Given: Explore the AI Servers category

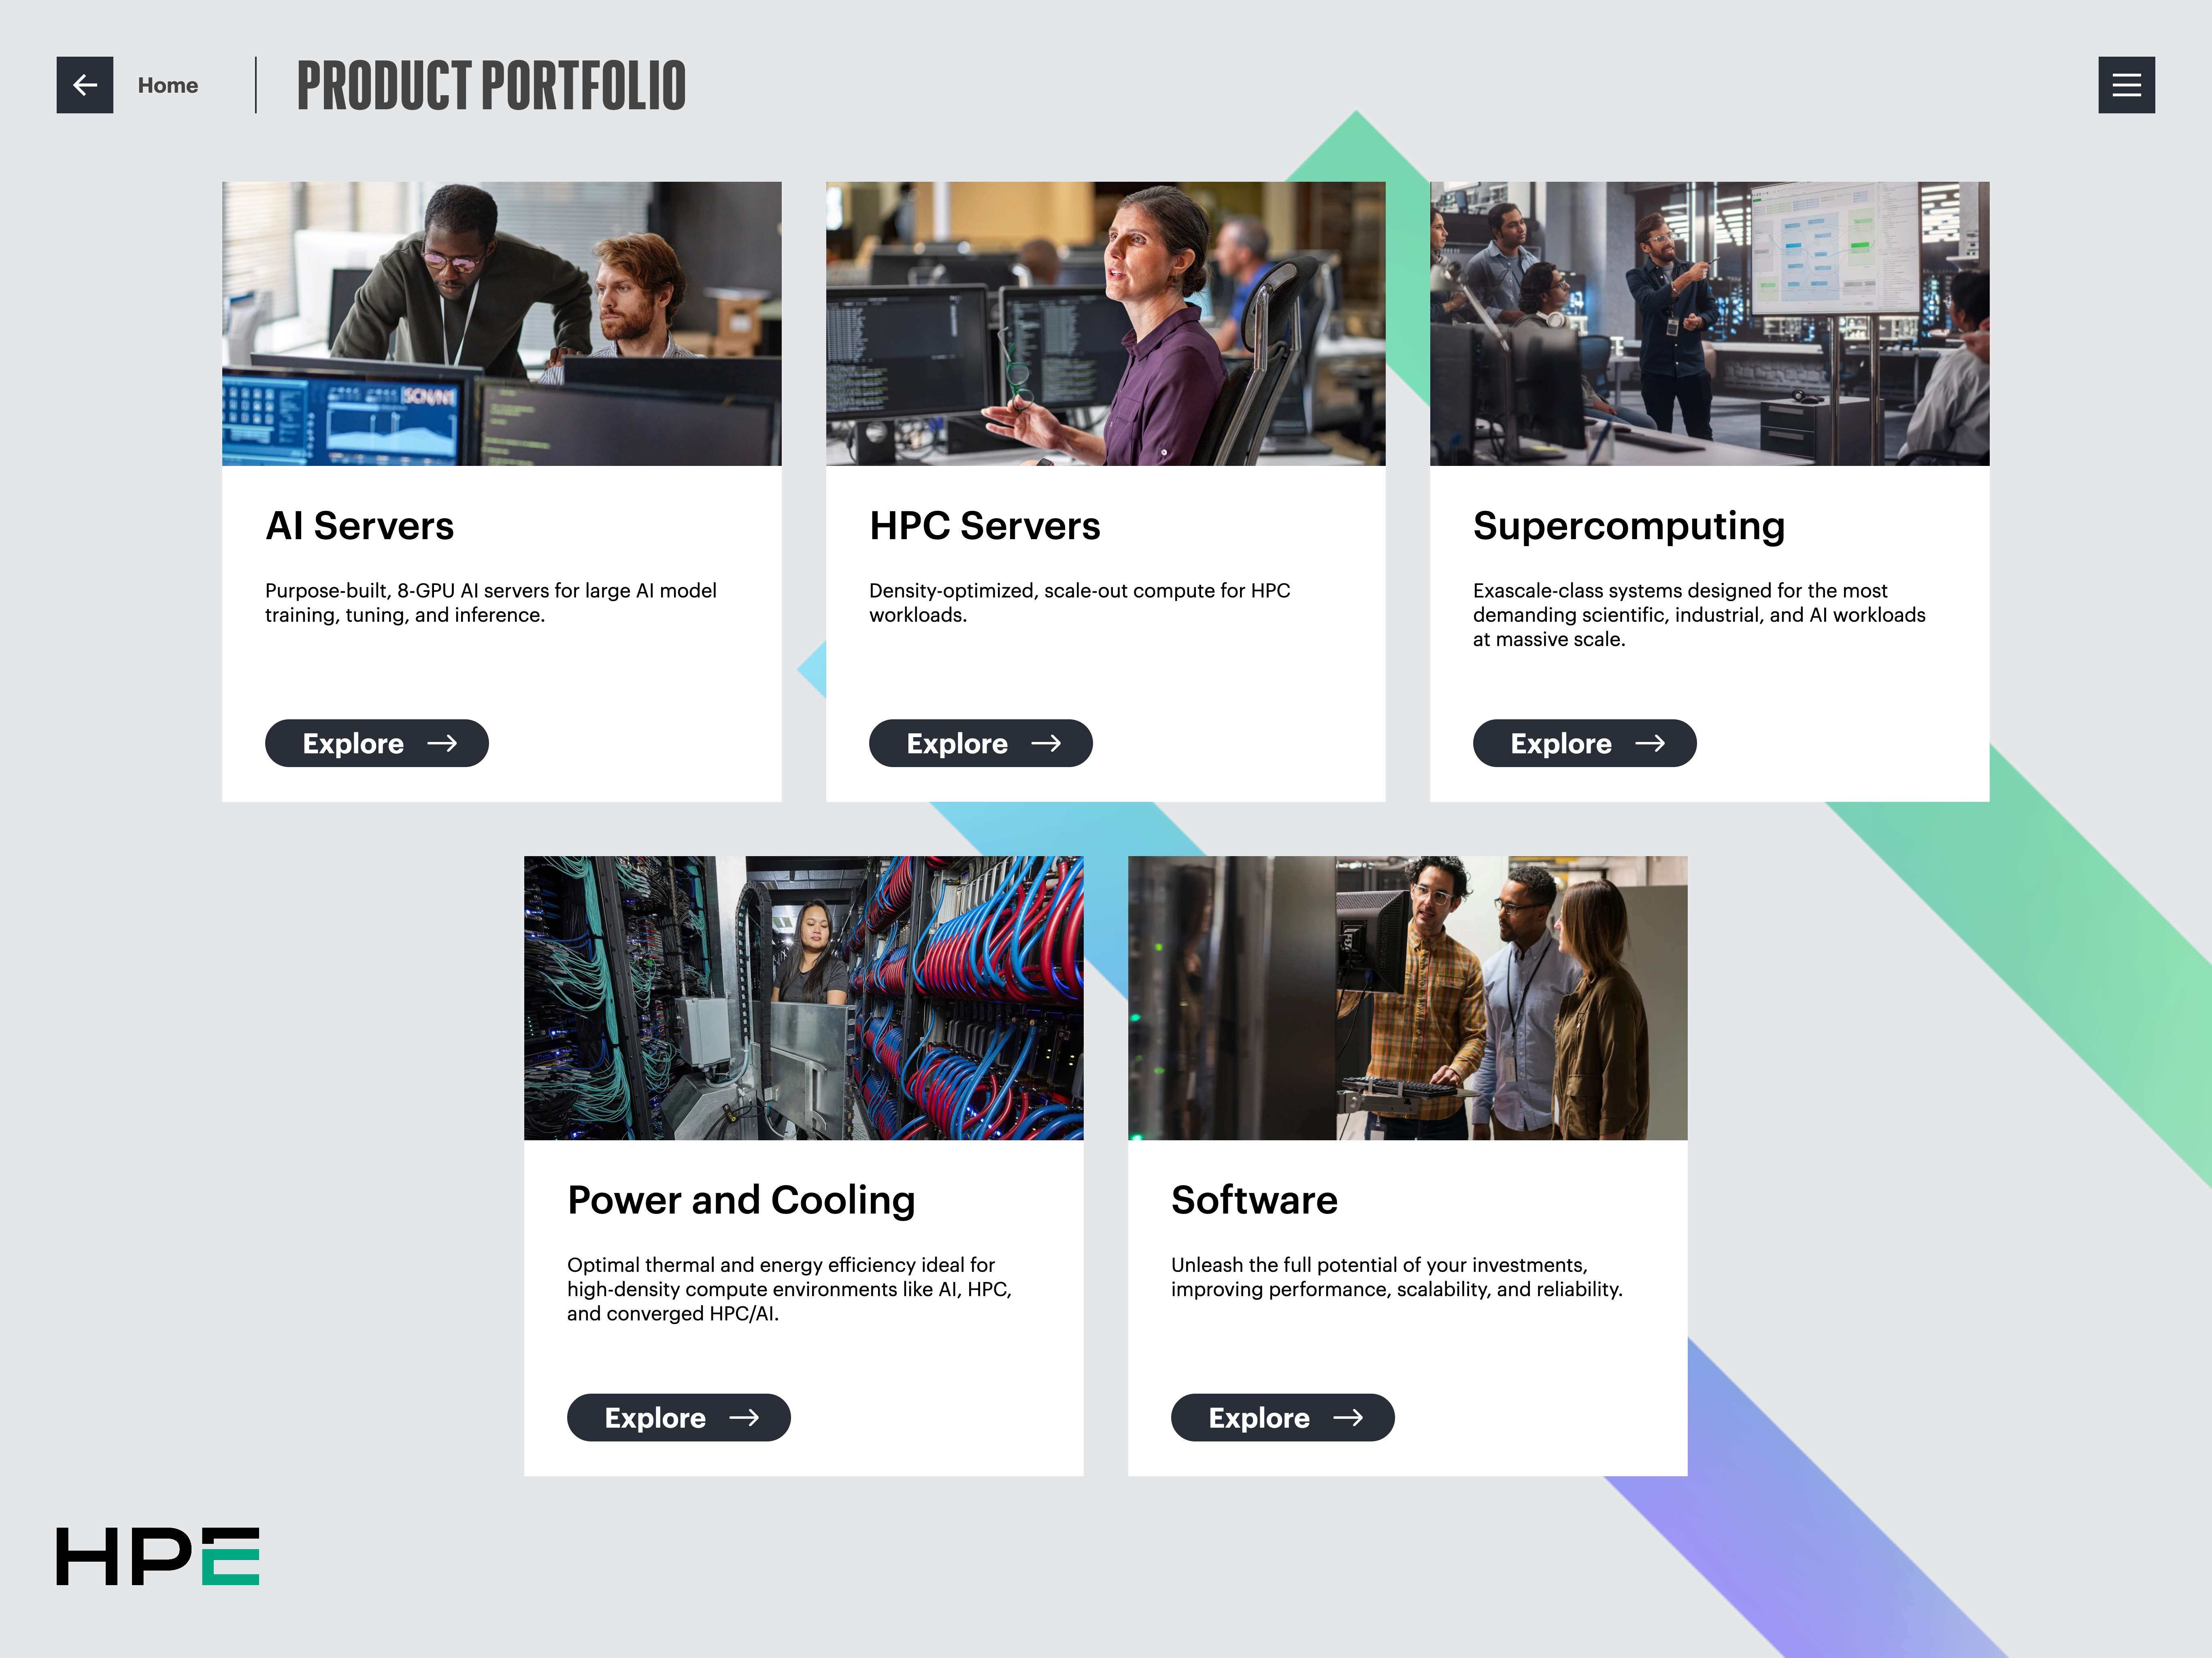Looking at the screenshot, I should tap(377, 743).
